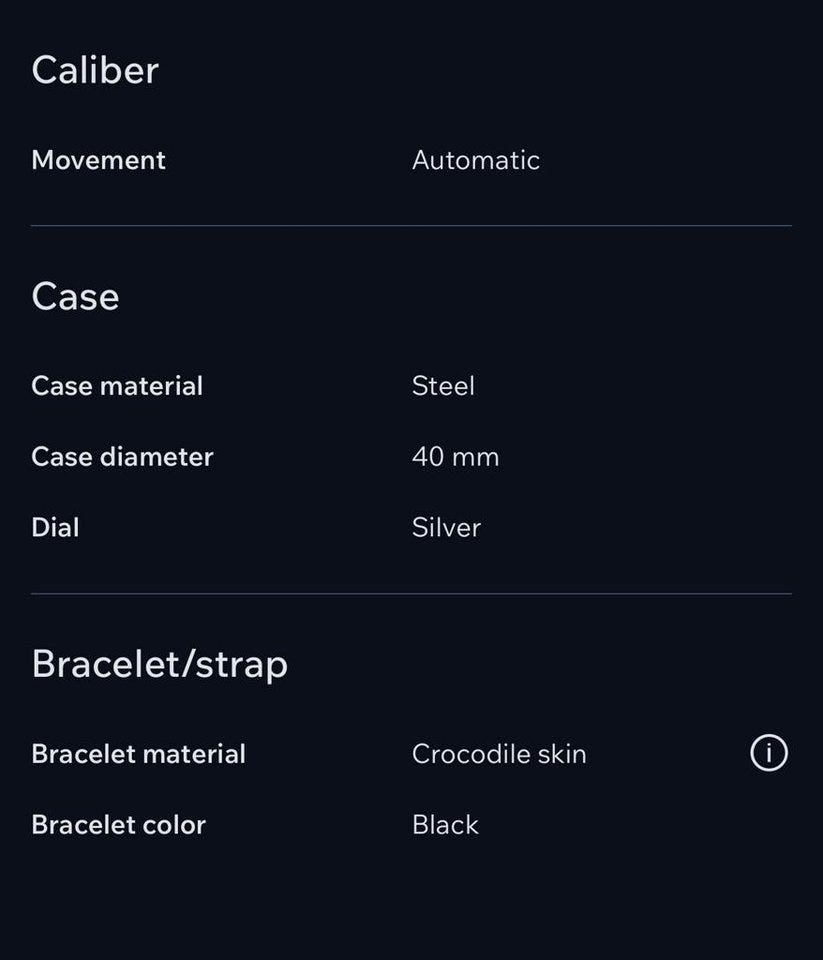Select the Case material label
Screen dimensions: 823x960
click(x=117, y=386)
